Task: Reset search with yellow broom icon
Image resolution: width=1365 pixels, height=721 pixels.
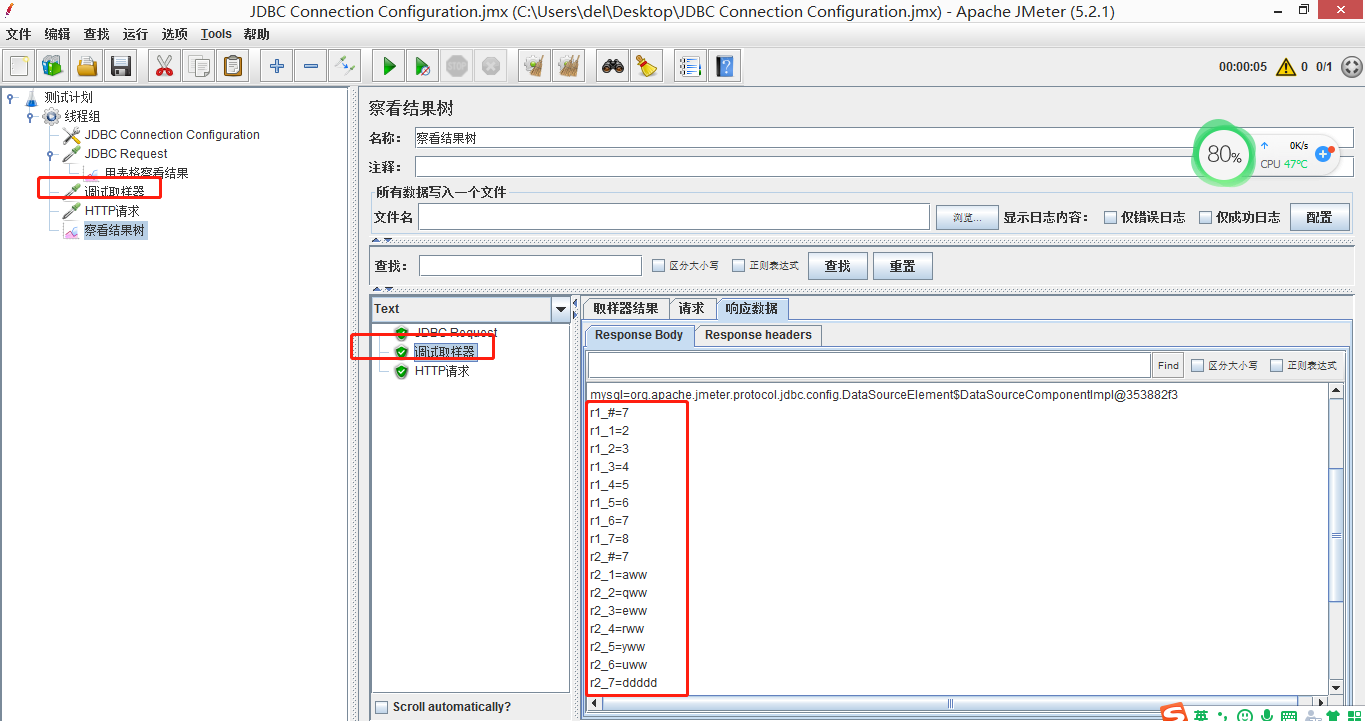Action: pyautogui.click(x=647, y=67)
